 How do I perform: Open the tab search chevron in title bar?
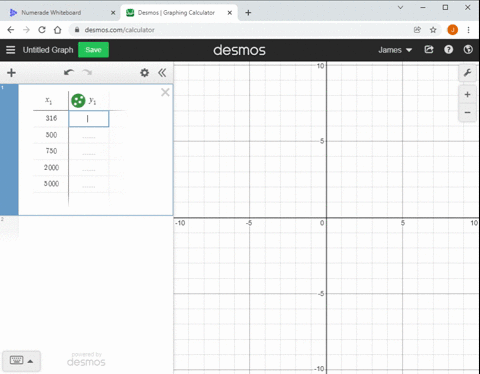pyautogui.click(x=400, y=7)
